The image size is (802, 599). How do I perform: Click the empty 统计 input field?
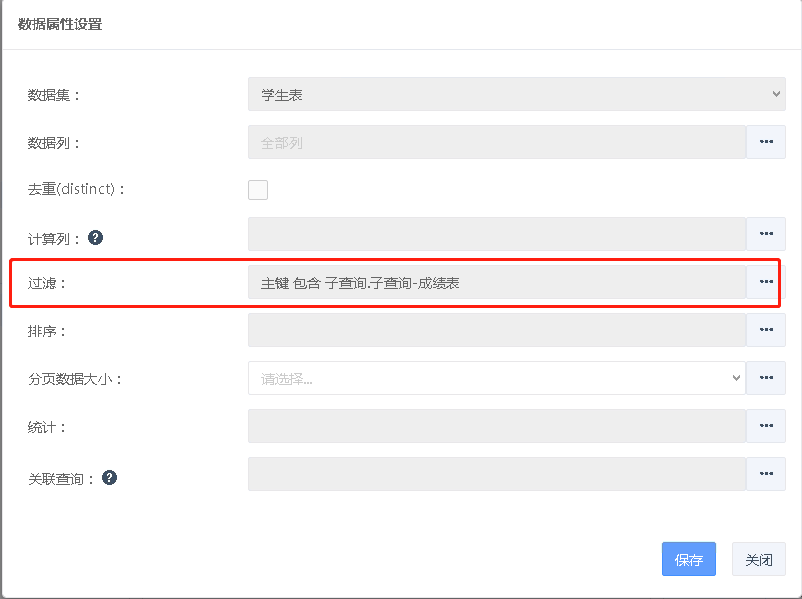(x=496, y=426)
